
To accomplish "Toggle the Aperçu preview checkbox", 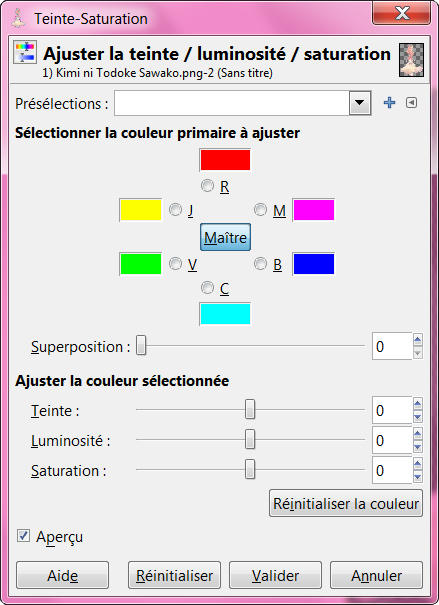I will pyautogui.click(x=23, y=536).
